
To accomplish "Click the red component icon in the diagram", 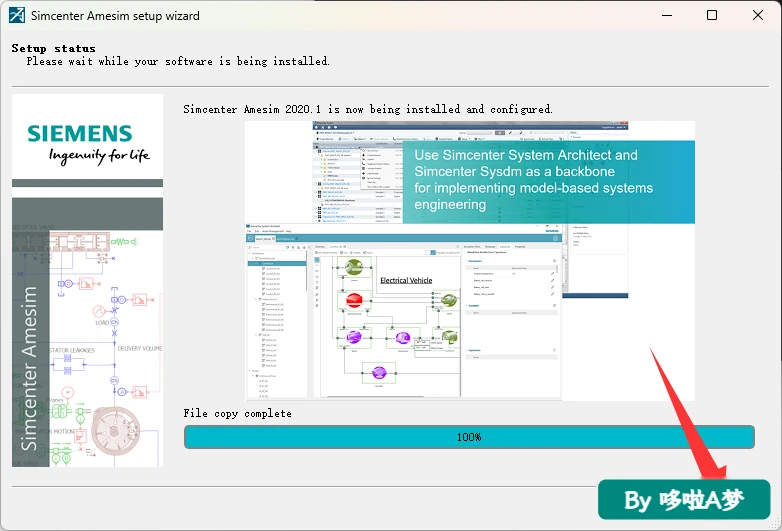I will (354, 300).
